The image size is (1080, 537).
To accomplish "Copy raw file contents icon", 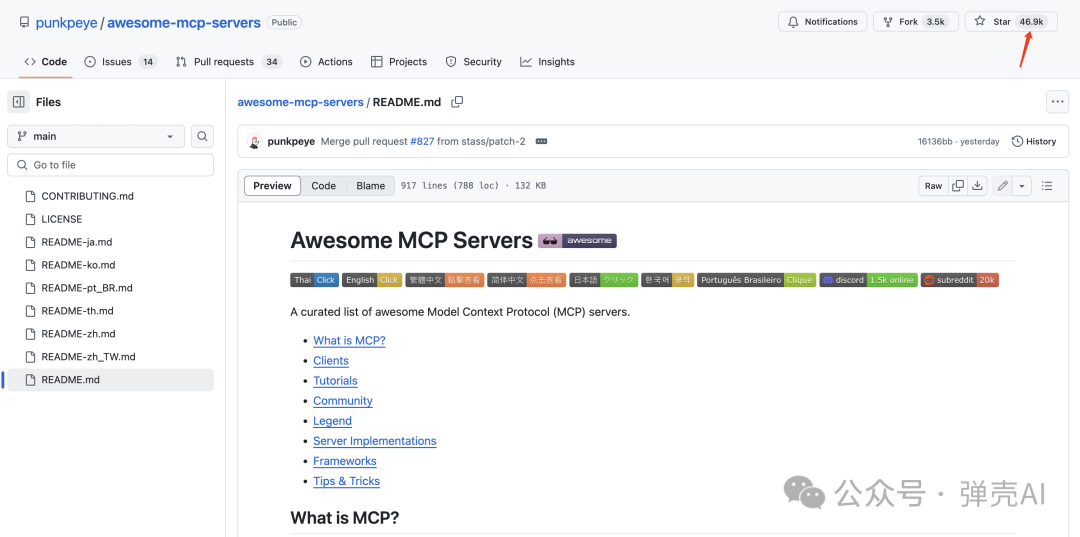I will point(957,186).
